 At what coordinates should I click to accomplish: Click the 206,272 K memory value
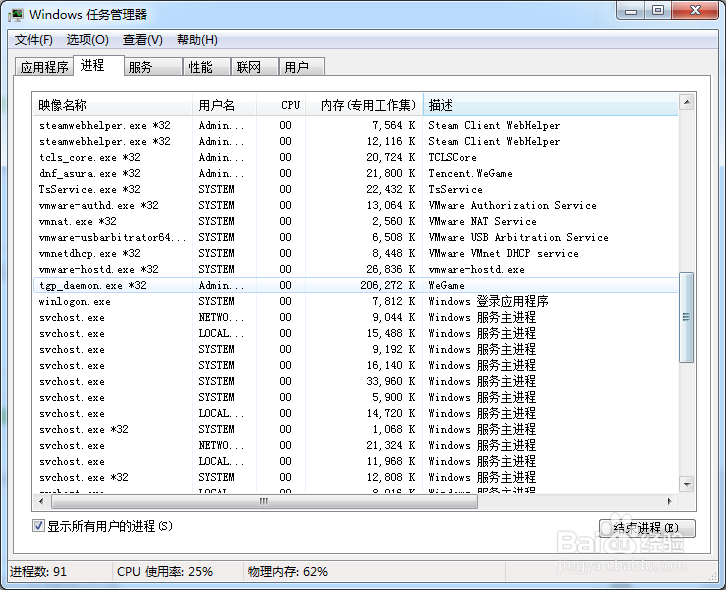pos(388,285)
